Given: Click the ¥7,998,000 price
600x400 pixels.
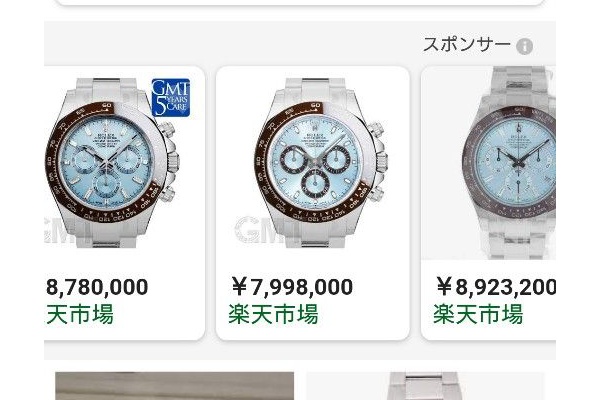Looking at the screenshot, I should pos(292,287).
